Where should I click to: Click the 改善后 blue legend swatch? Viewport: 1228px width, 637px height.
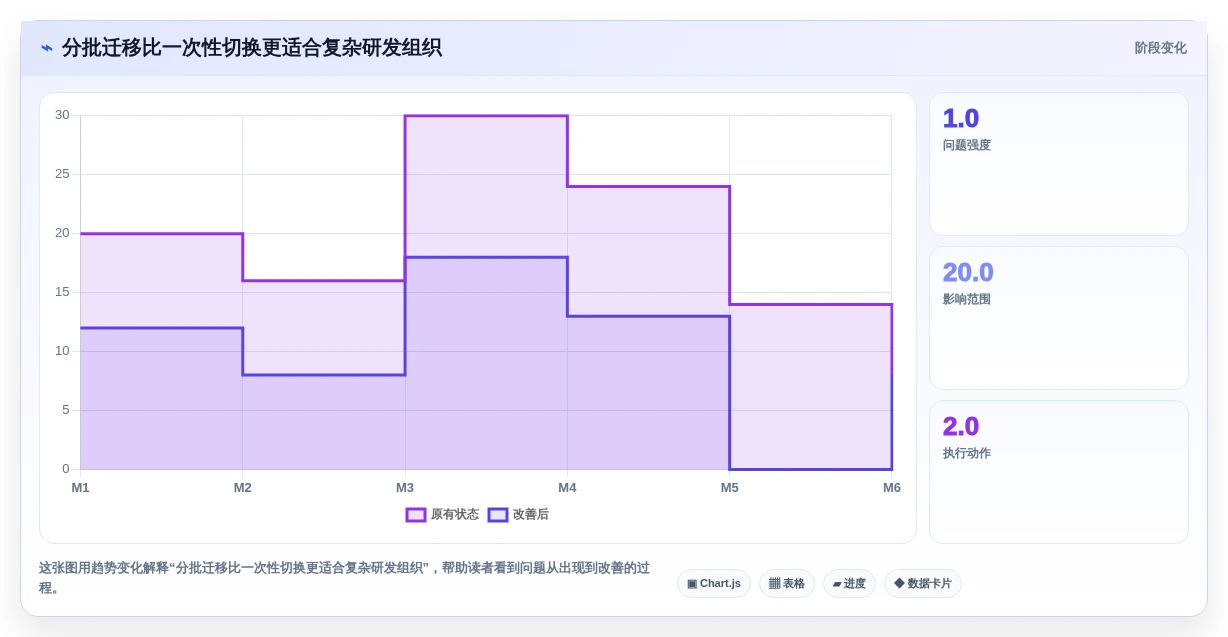(498, 515)
